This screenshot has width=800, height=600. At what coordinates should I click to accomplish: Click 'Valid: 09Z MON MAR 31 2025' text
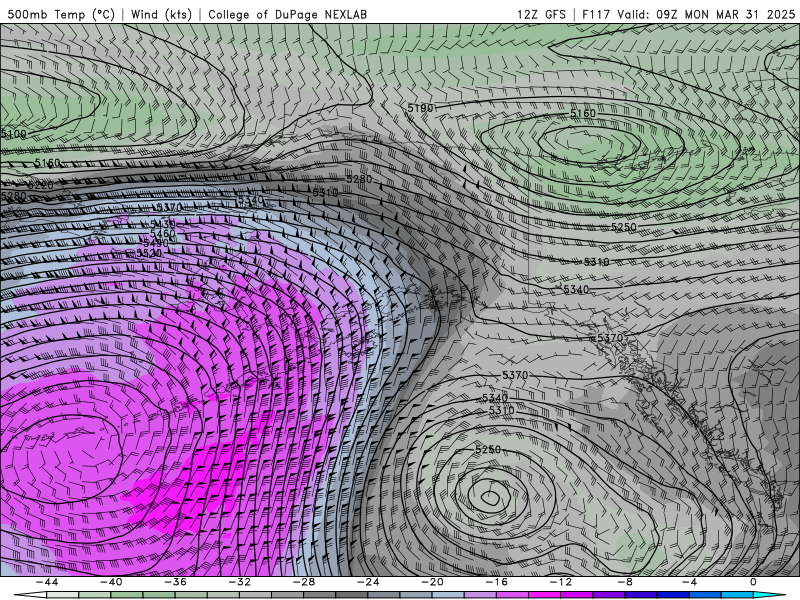706,14
